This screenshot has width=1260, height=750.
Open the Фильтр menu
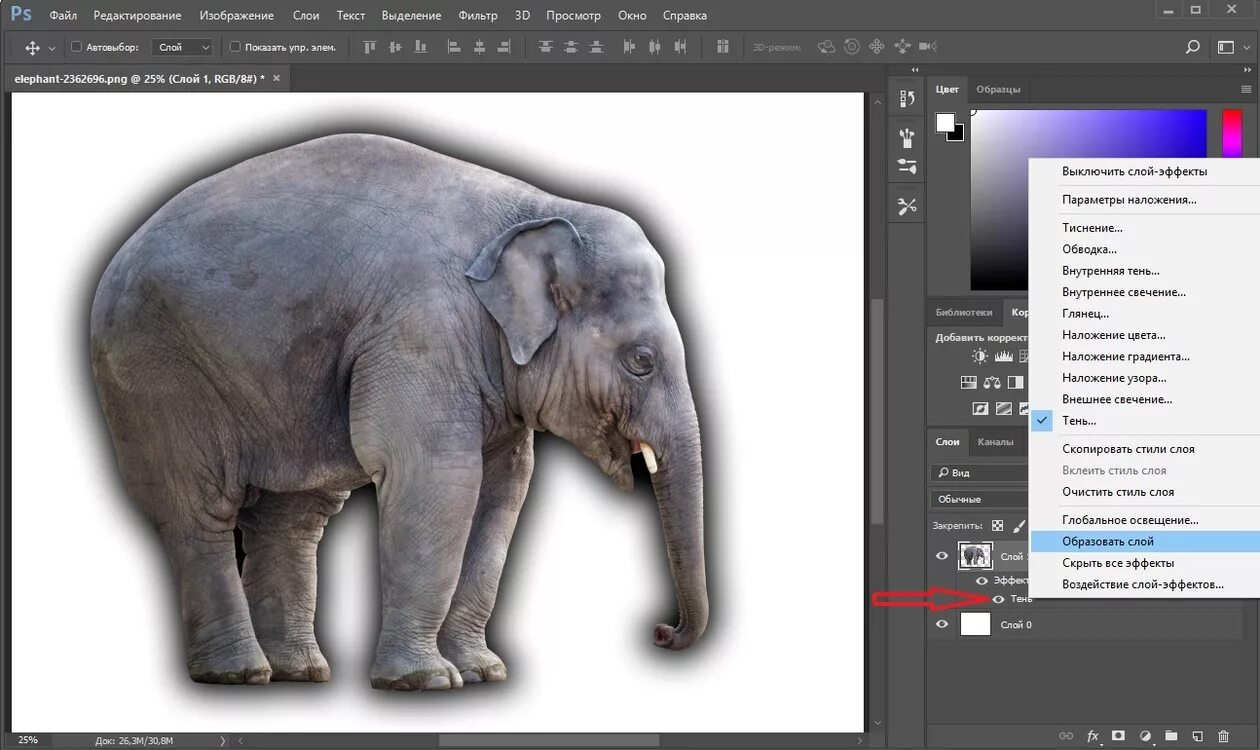tap(478, 16)
